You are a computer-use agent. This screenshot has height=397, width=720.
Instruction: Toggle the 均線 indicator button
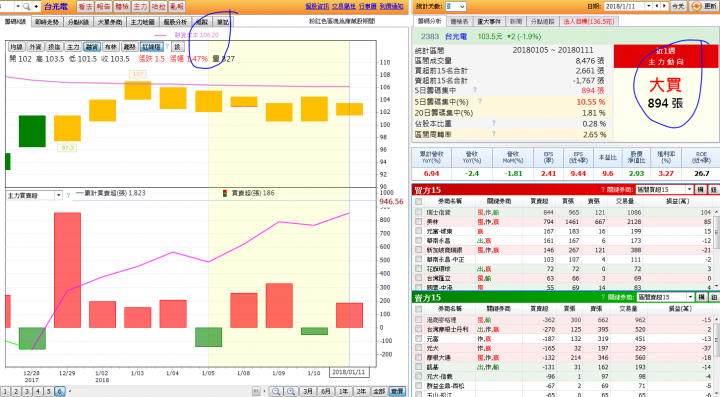pos(16,47)
